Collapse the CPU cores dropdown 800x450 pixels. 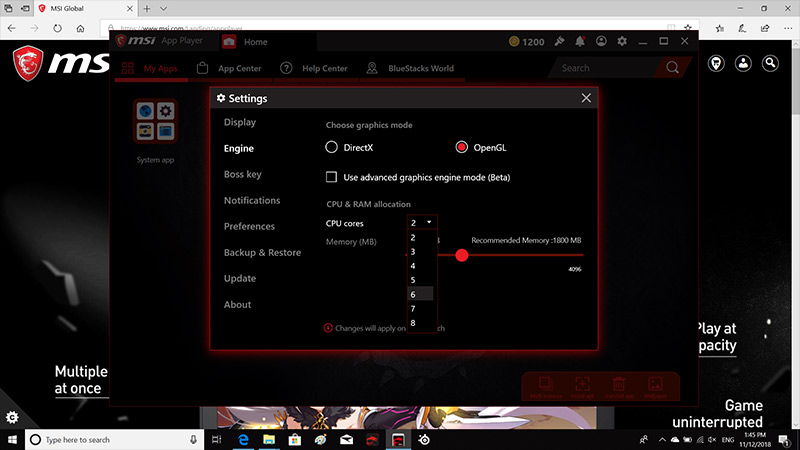[422, 222]
